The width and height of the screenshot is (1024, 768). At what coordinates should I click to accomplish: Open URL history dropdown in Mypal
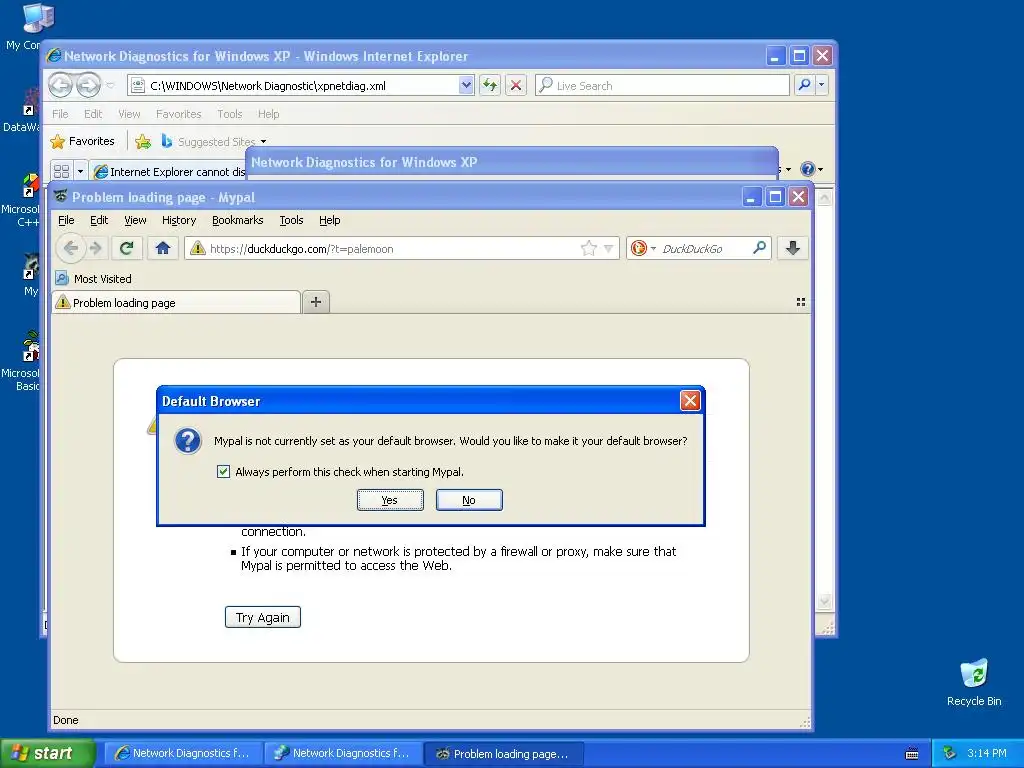point(609,249)
